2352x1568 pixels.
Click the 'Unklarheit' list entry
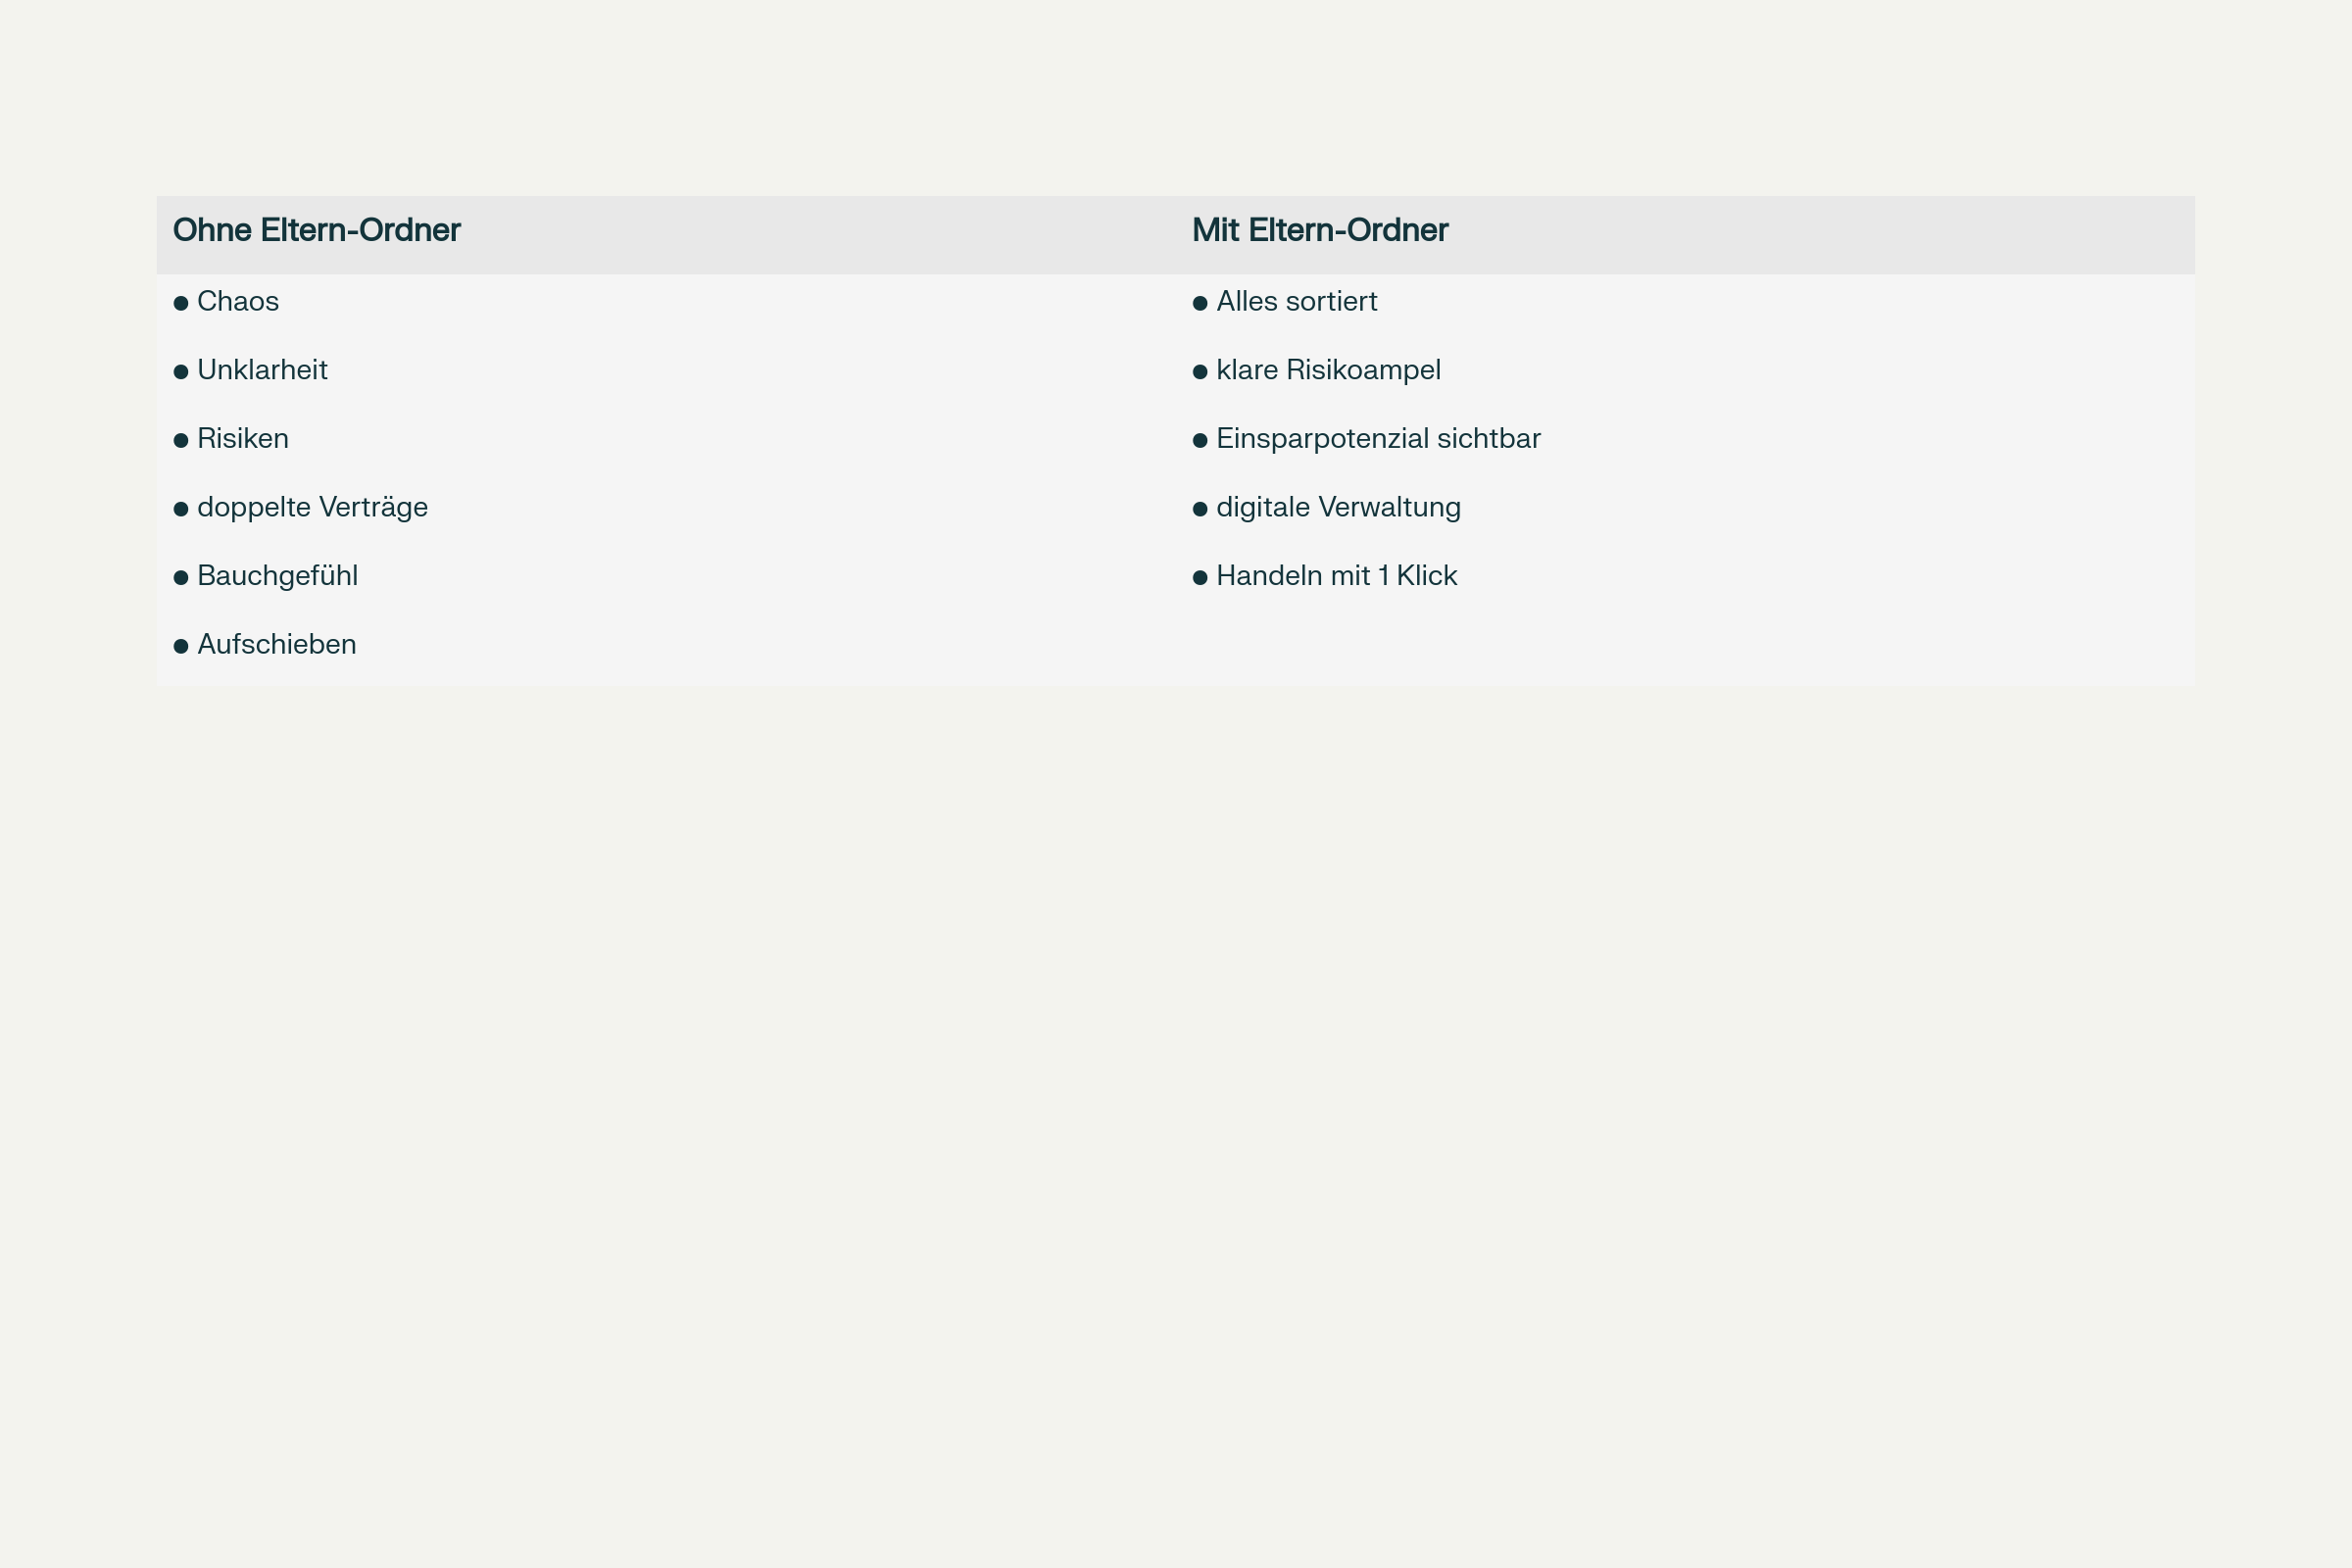(x=262, y=370)
